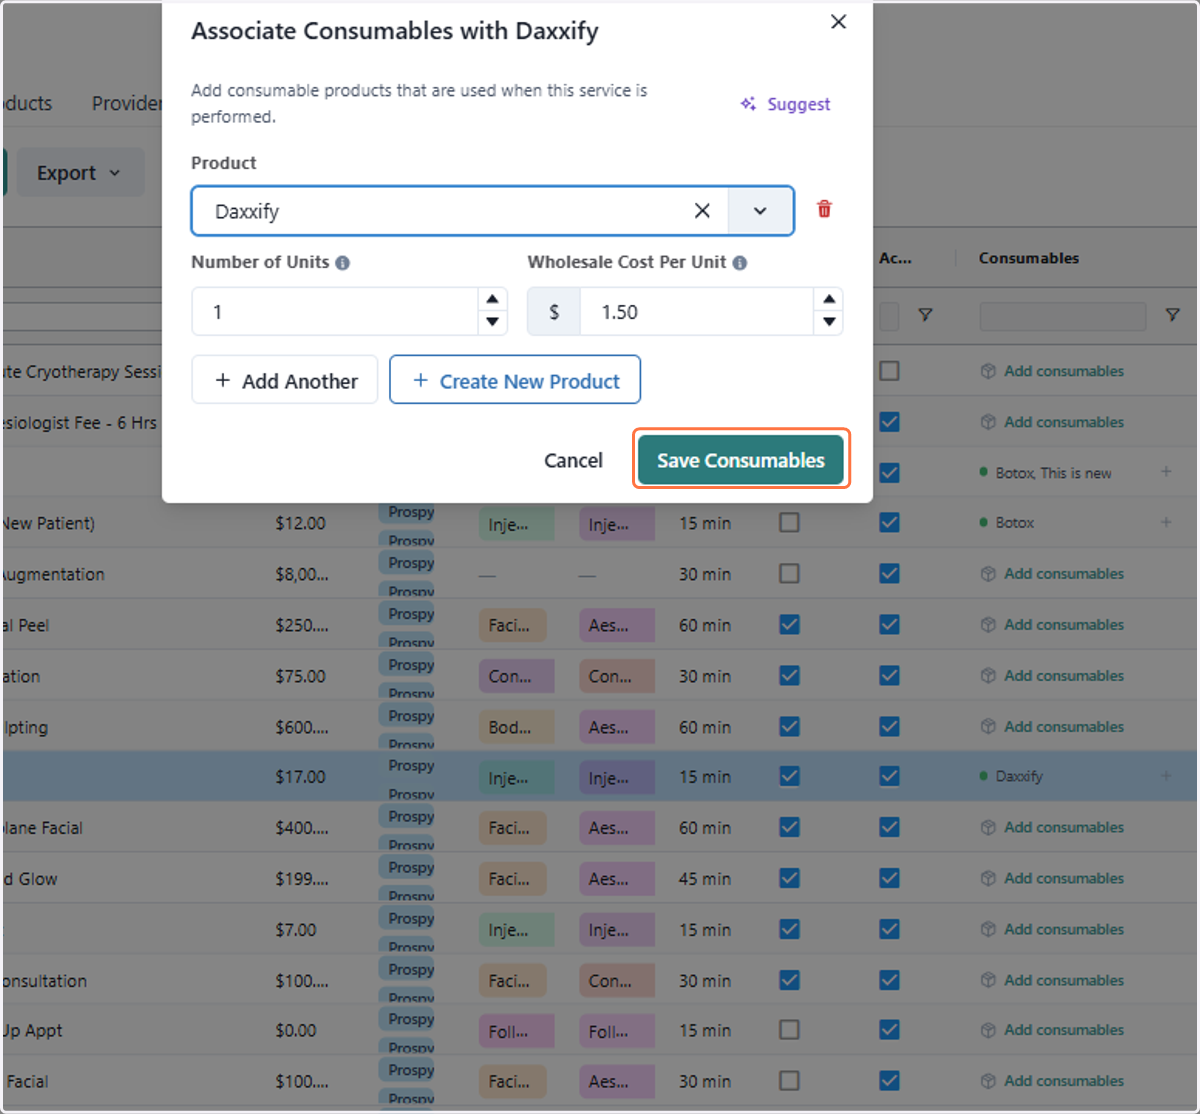Close the Associate Consumables dialog
This screenshot has width=1200, height=1114.
[838, 22]
